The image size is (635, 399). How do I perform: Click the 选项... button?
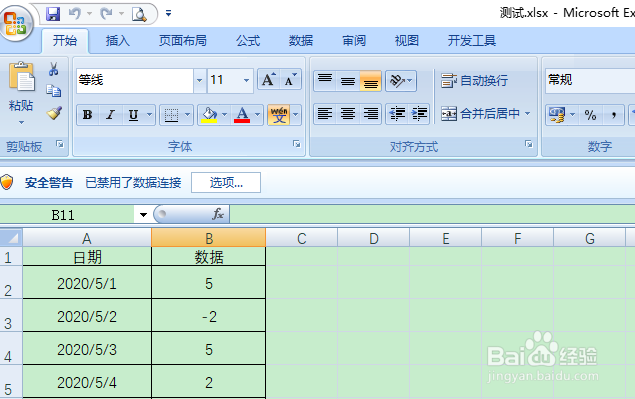point(226,183)
